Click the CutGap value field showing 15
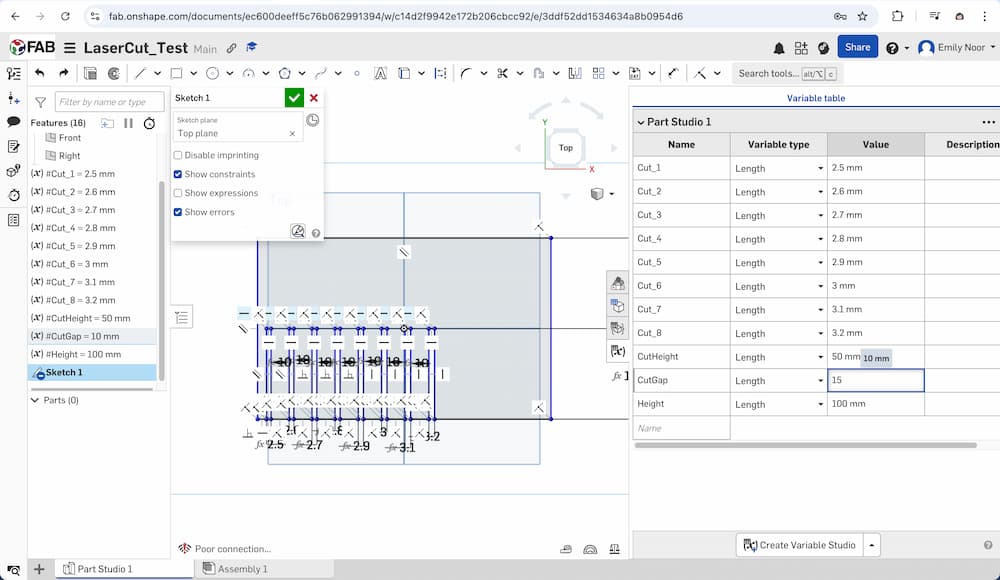The image size is (1000, 580). click(x=876, y=380)
